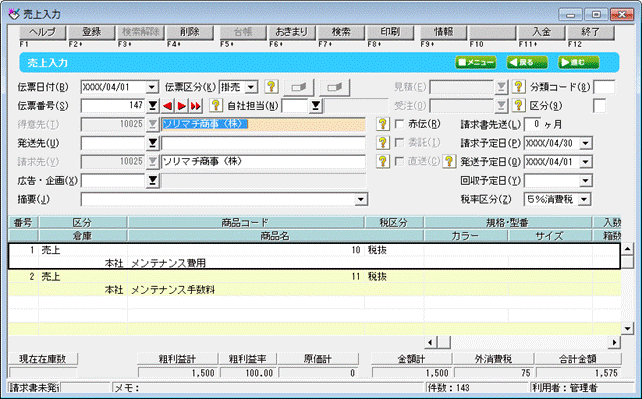Click product code 10 cell
Screen dimensions: 642x399
pyautogui.click(x=246, y=250)
